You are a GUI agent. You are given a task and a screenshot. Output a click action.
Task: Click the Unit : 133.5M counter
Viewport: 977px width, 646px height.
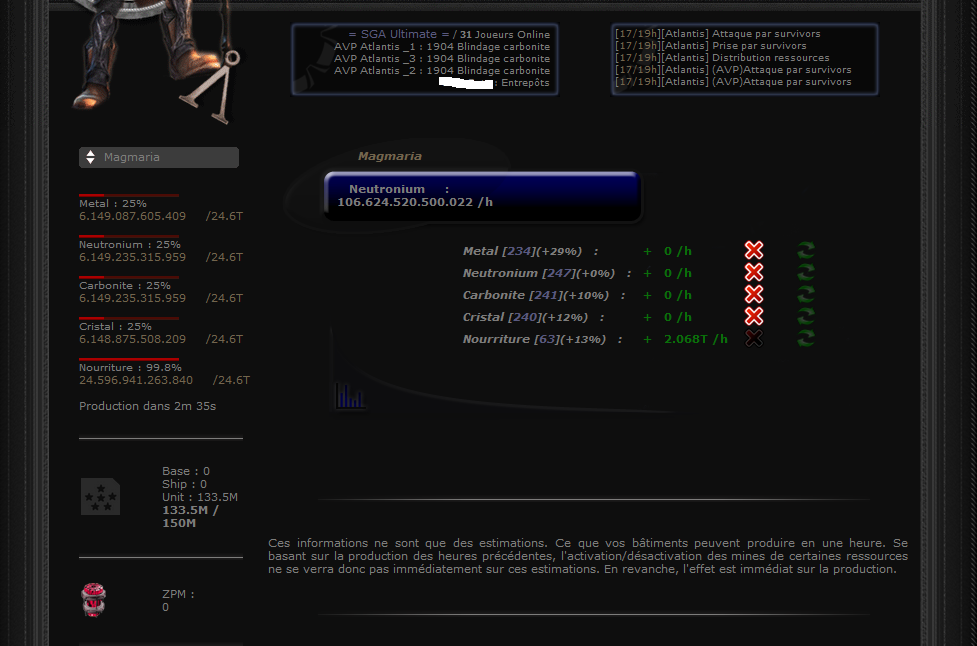(x=200, y=497)
